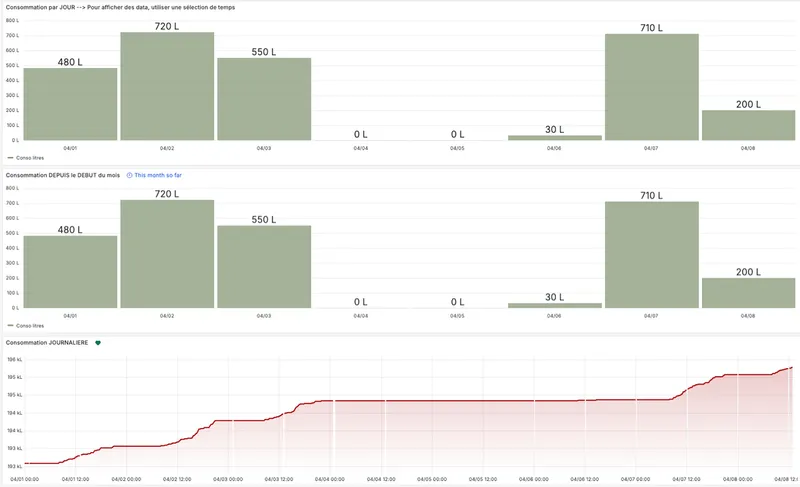
Task: Click the 04/07 12:00 time label in JOURNALIERE chart
Action: coord(687,479)
